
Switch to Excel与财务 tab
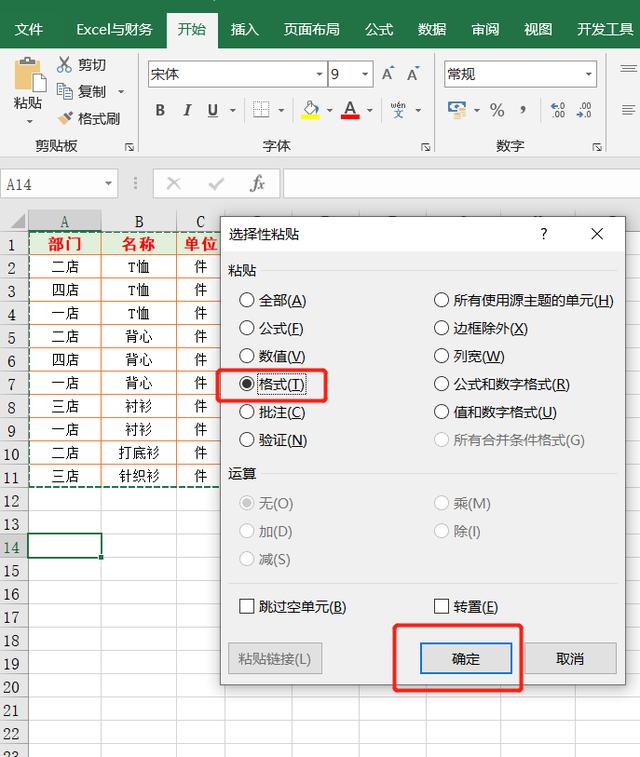(114, 29)
